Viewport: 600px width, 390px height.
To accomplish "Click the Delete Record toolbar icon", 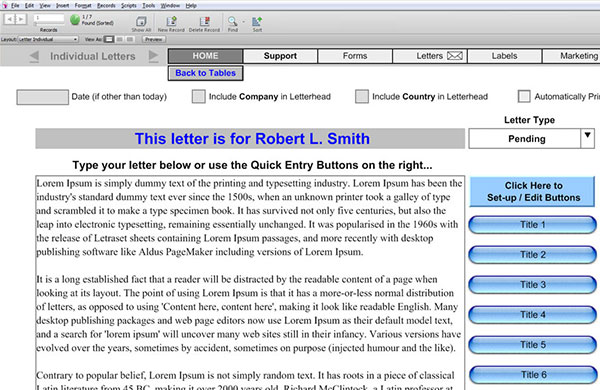I will click(205, 21).
